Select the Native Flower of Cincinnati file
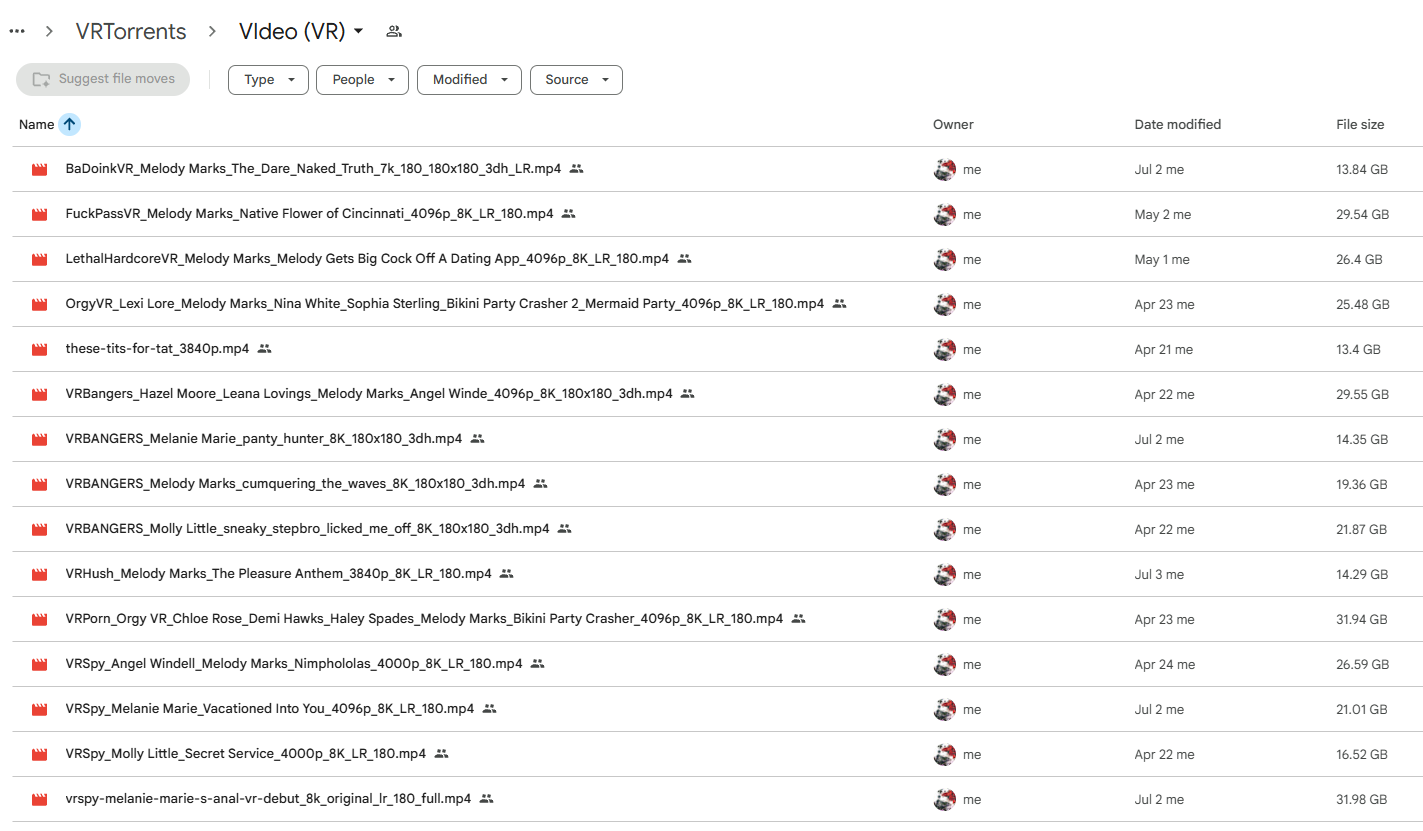The image size is (1423, 831). [x=309, y=214]
